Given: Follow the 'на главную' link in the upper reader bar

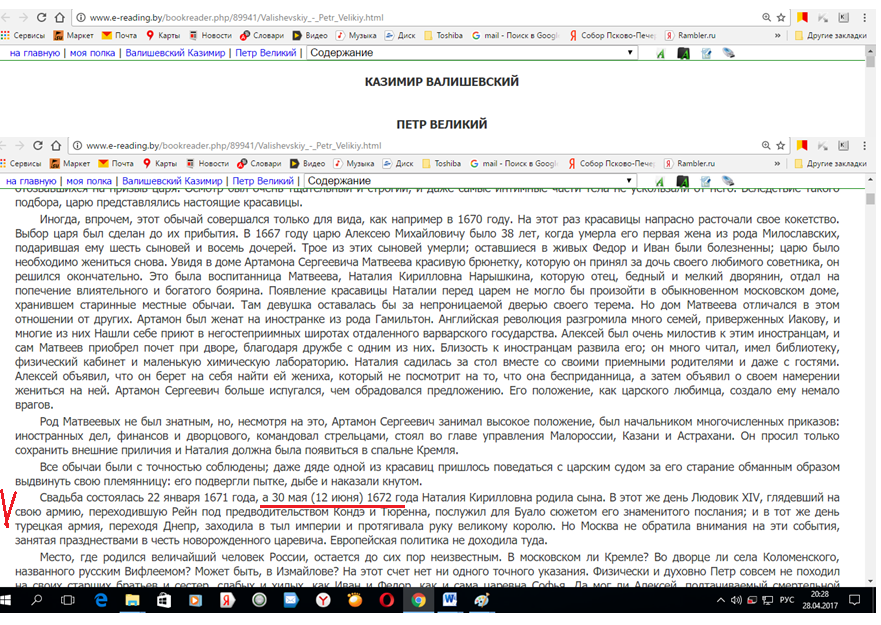Looking at the screenshot, I should coord(35,53).
